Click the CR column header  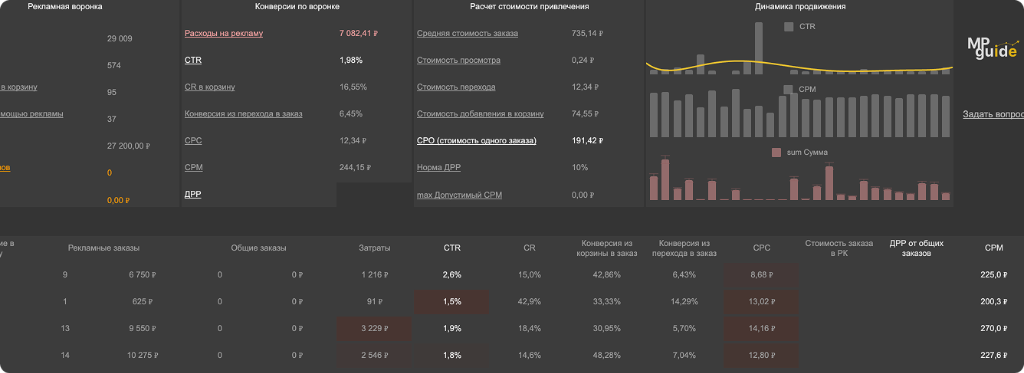(x=529, y=248)
